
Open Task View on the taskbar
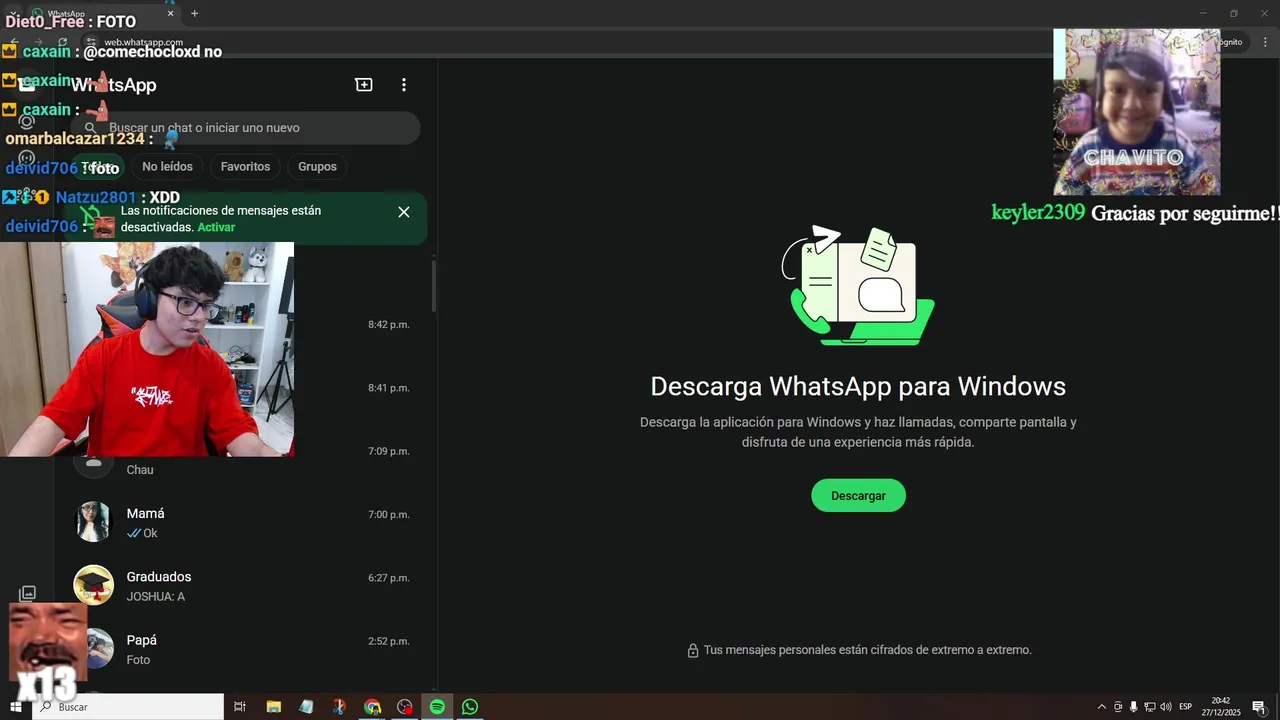tap(240, 707)
